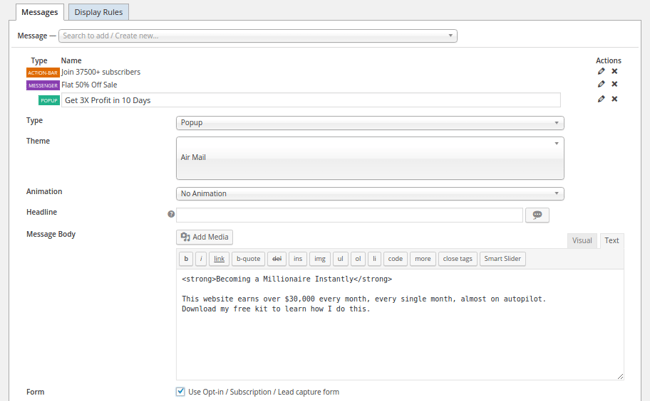
Task: Expand the Animation dropdown
Action: pyautogui.click(x=369, y=194)
